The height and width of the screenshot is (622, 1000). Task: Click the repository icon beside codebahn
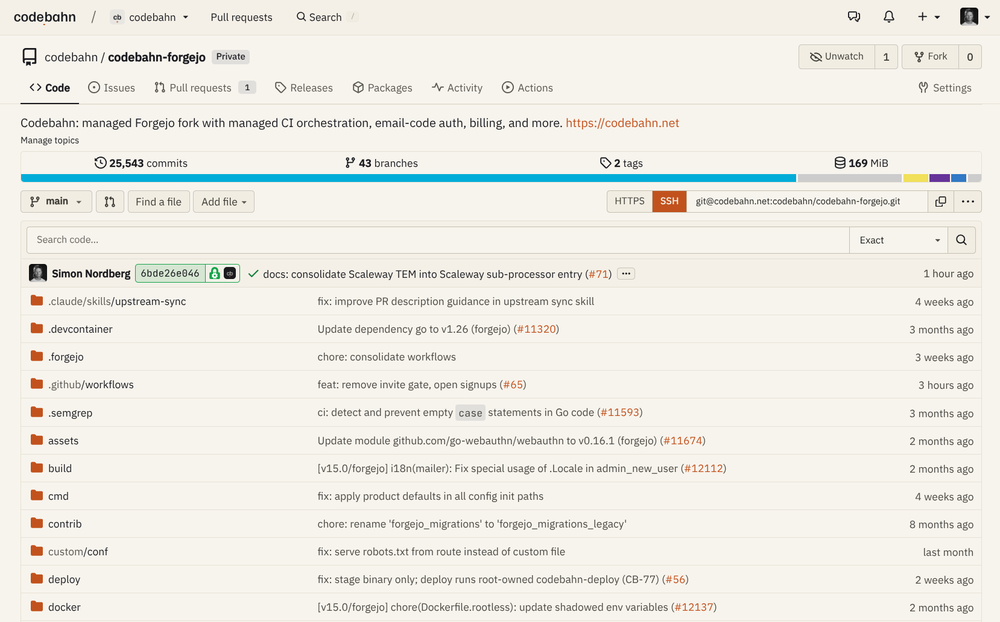tap(29, 57)
